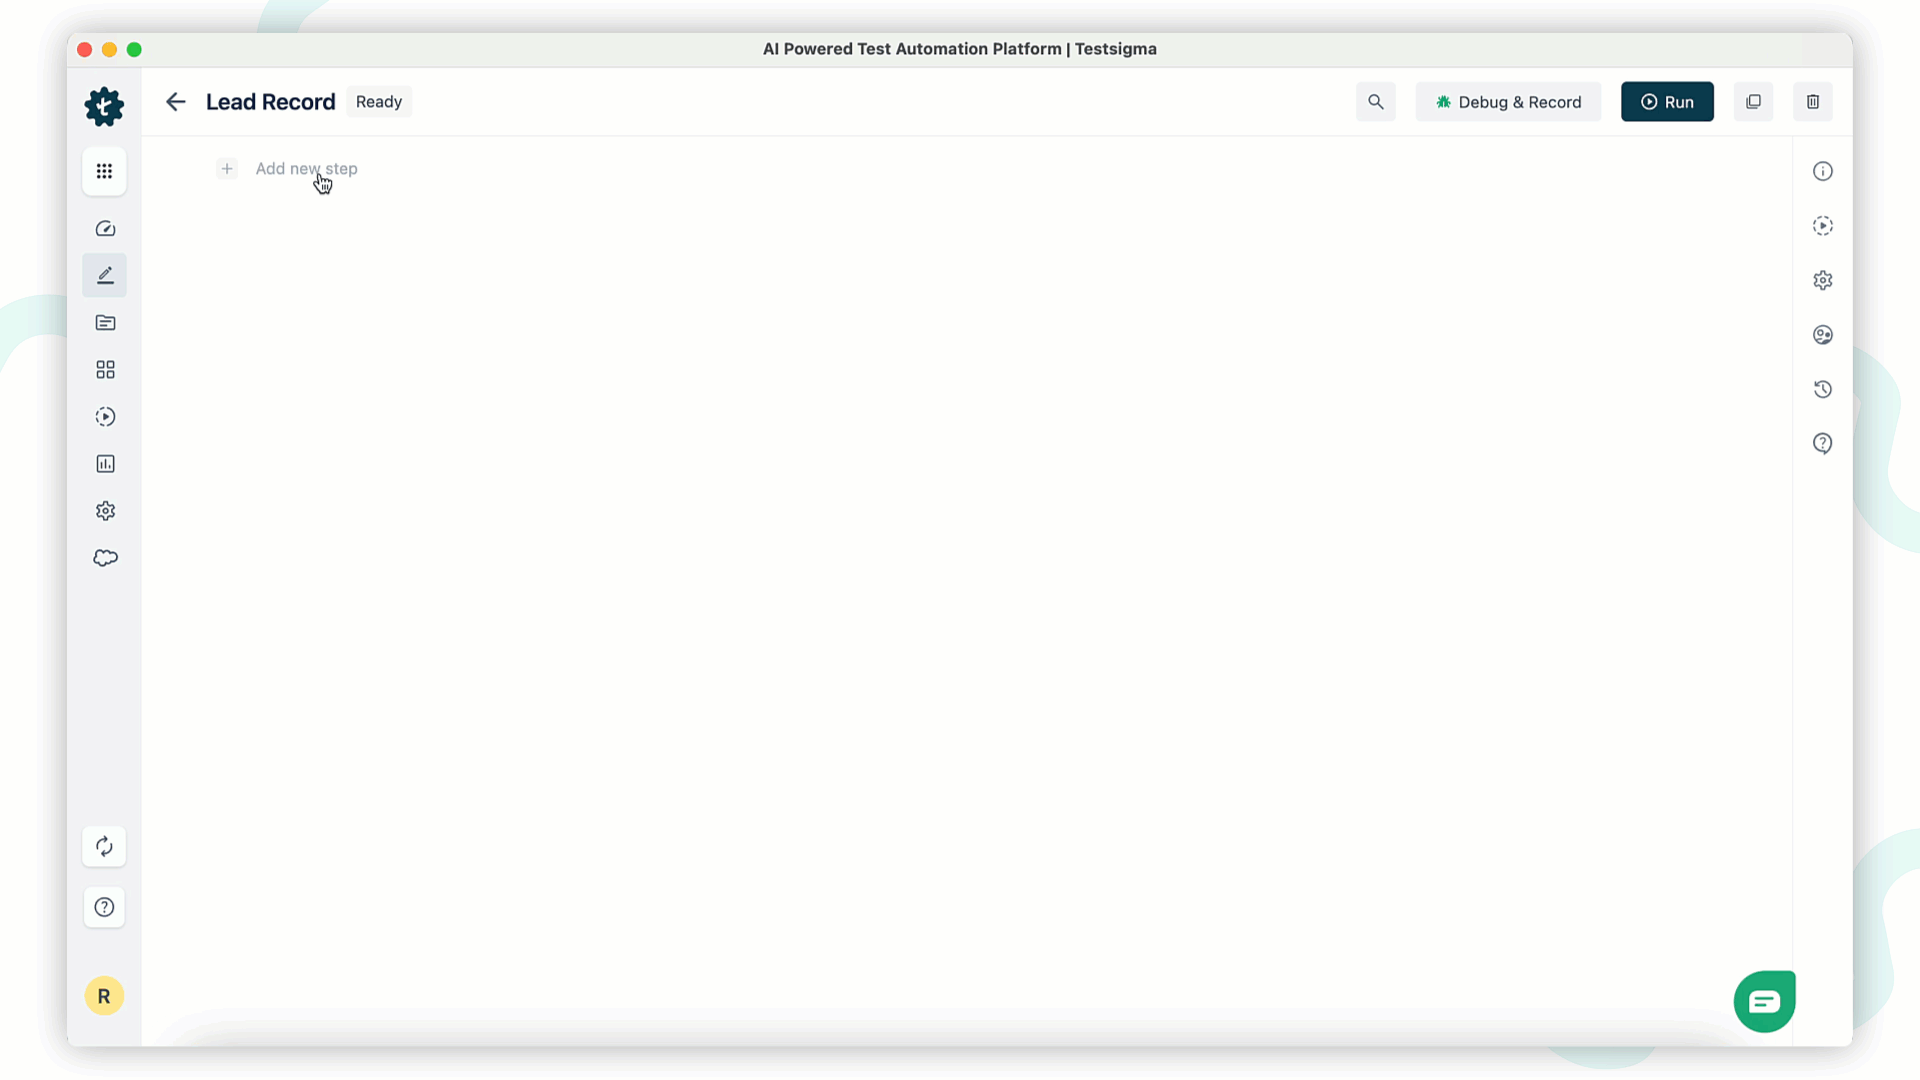The height and width of the screenshot is (1080, 1920).
Task: Click the search magnifier button
Action: click(x=1376, y=102)
